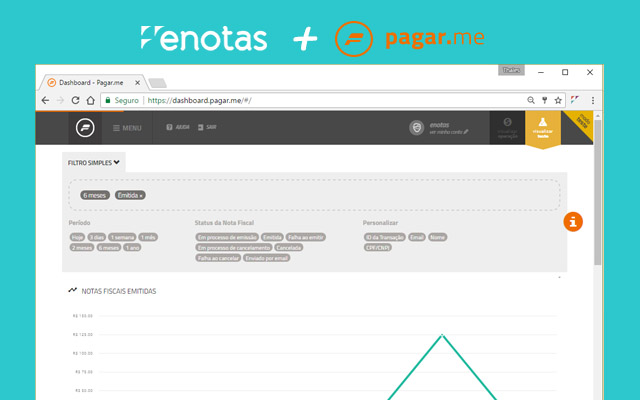Filter by 'Emitida' status option

coord(272,237)
